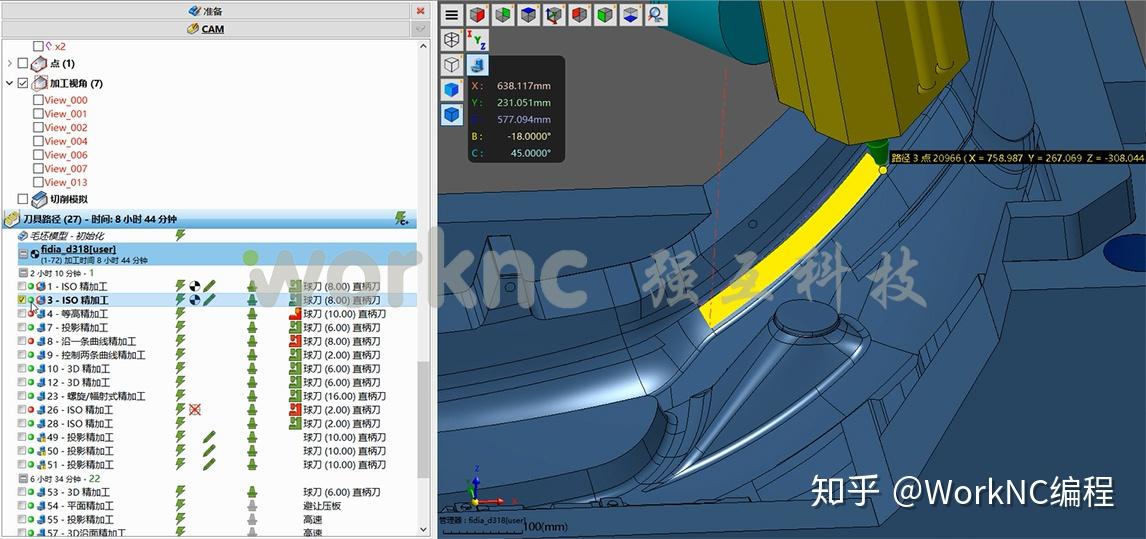
Task: Uncheck the 3 - ISO 精加工 checkbox
Action: point(22,300)
